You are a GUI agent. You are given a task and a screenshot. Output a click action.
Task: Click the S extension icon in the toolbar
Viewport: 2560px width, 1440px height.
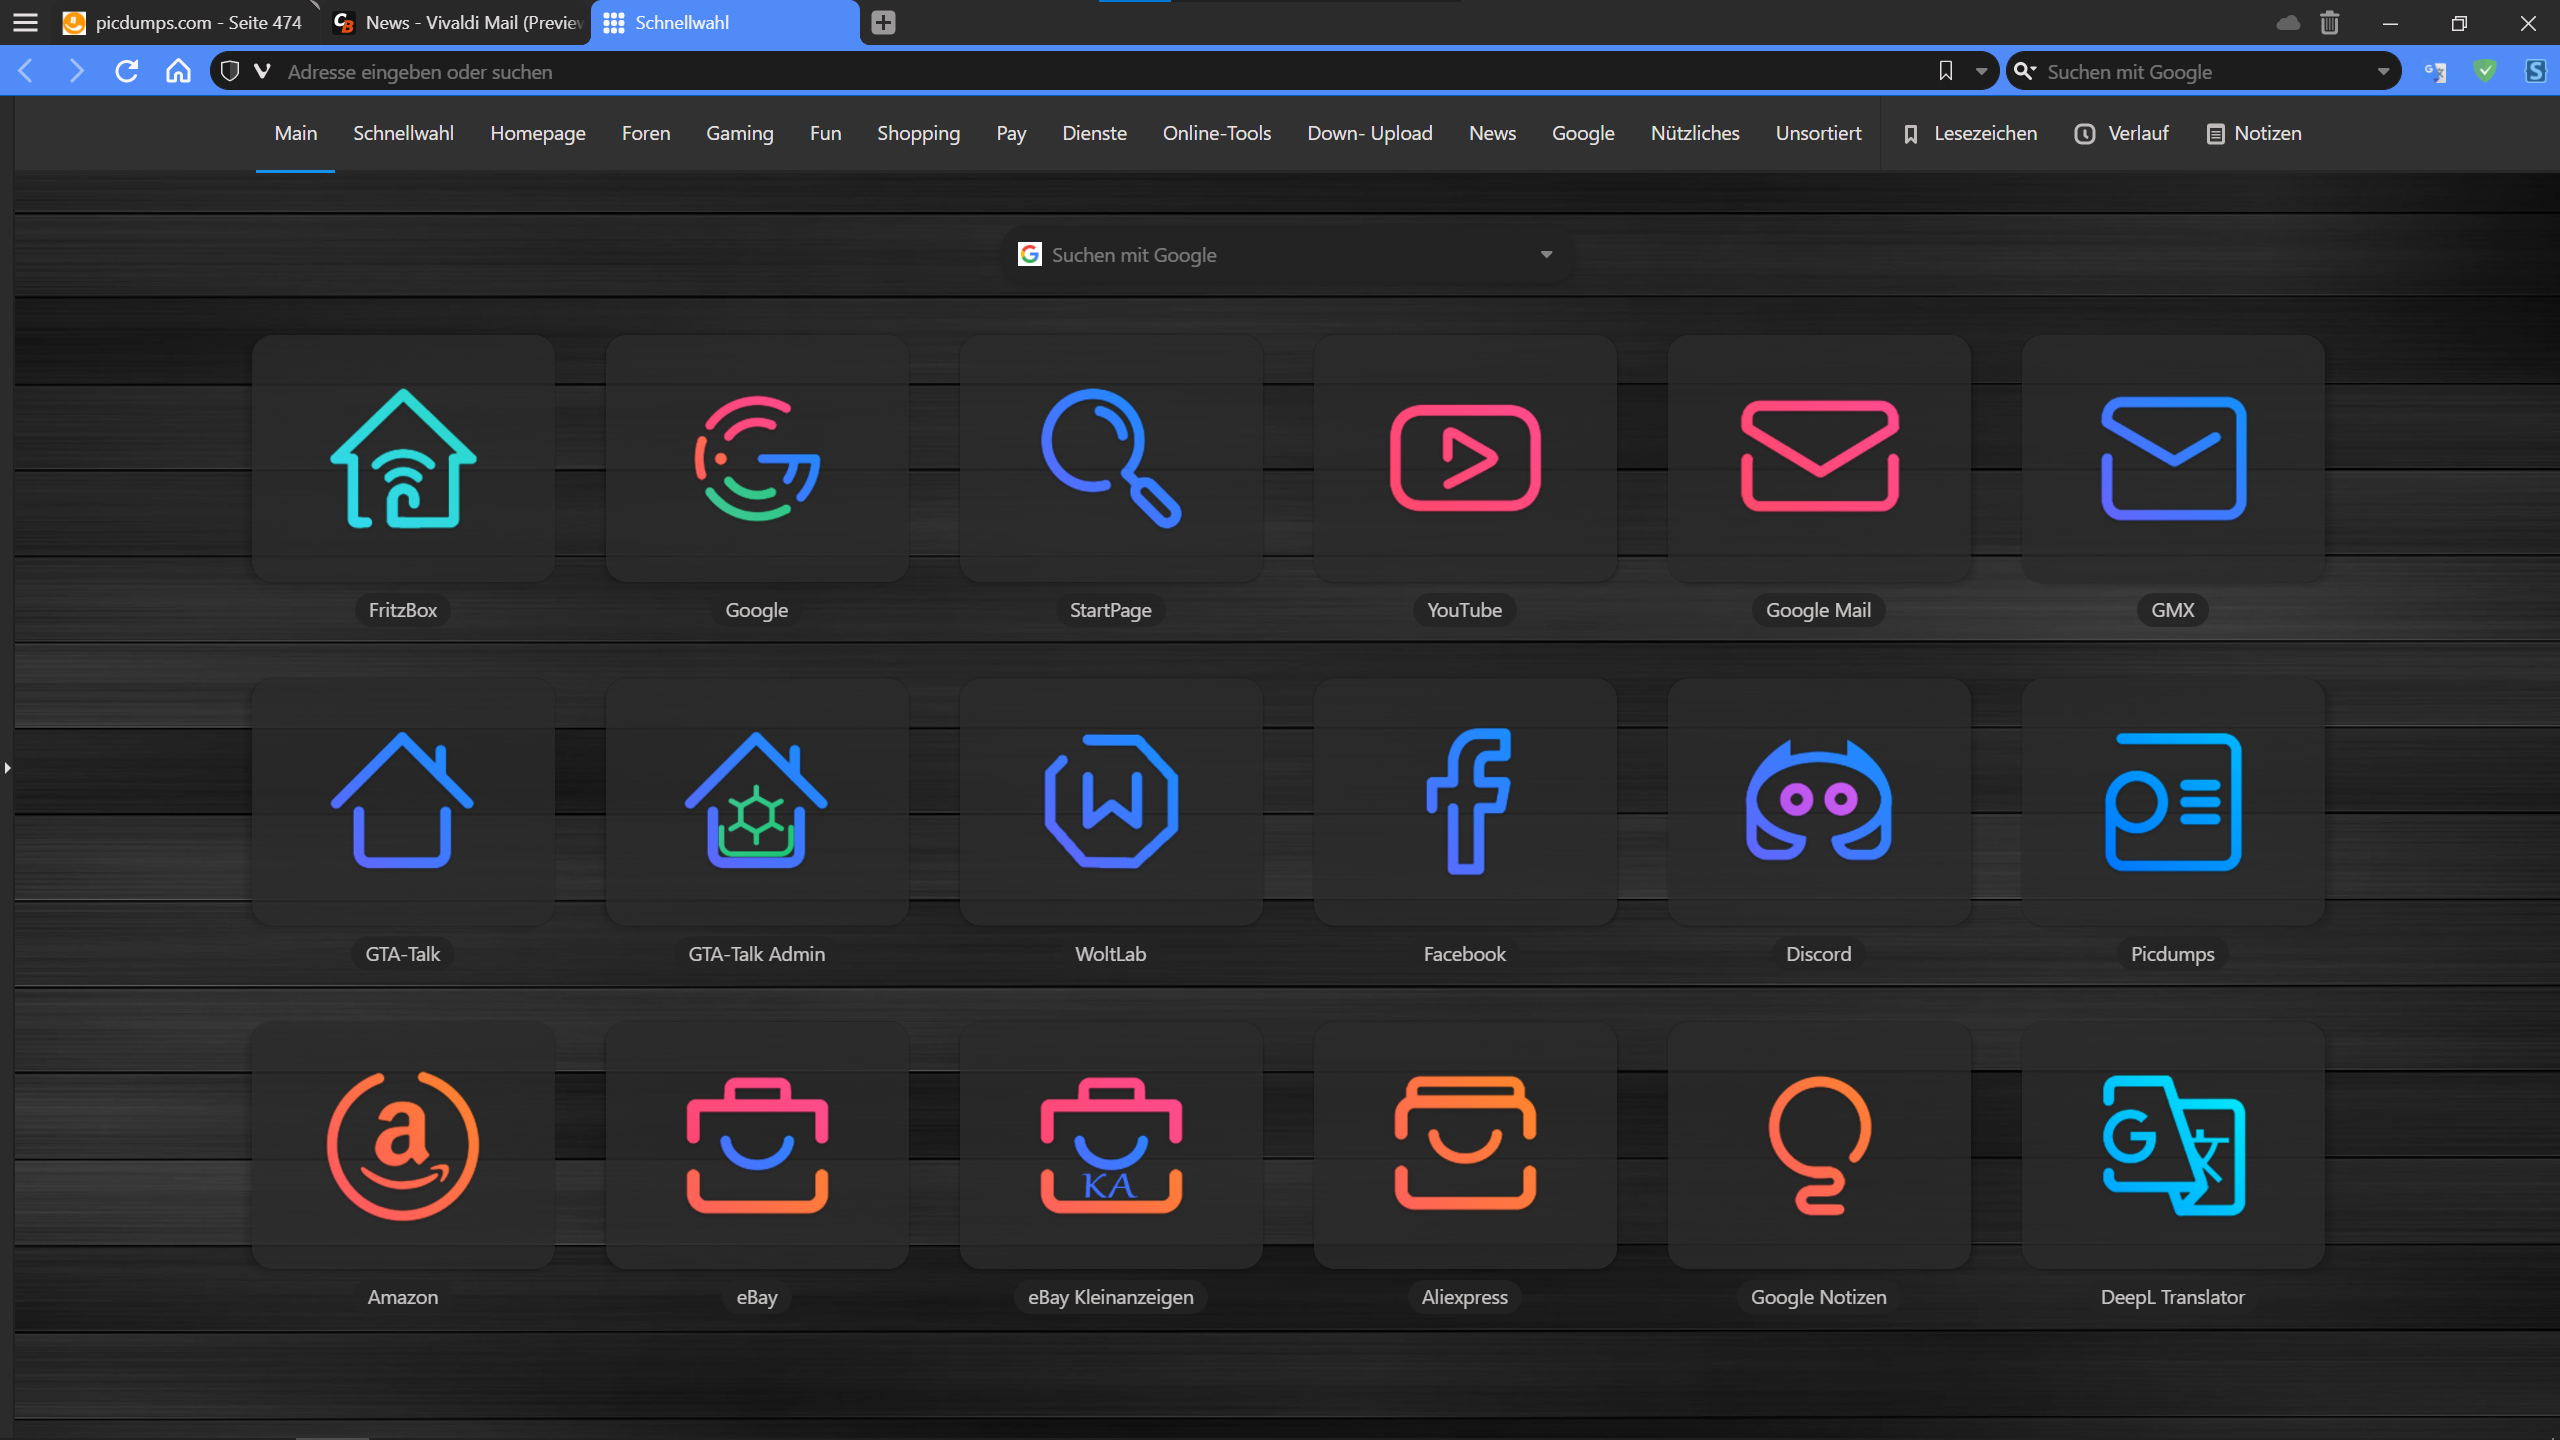[x=2536, y=71]
